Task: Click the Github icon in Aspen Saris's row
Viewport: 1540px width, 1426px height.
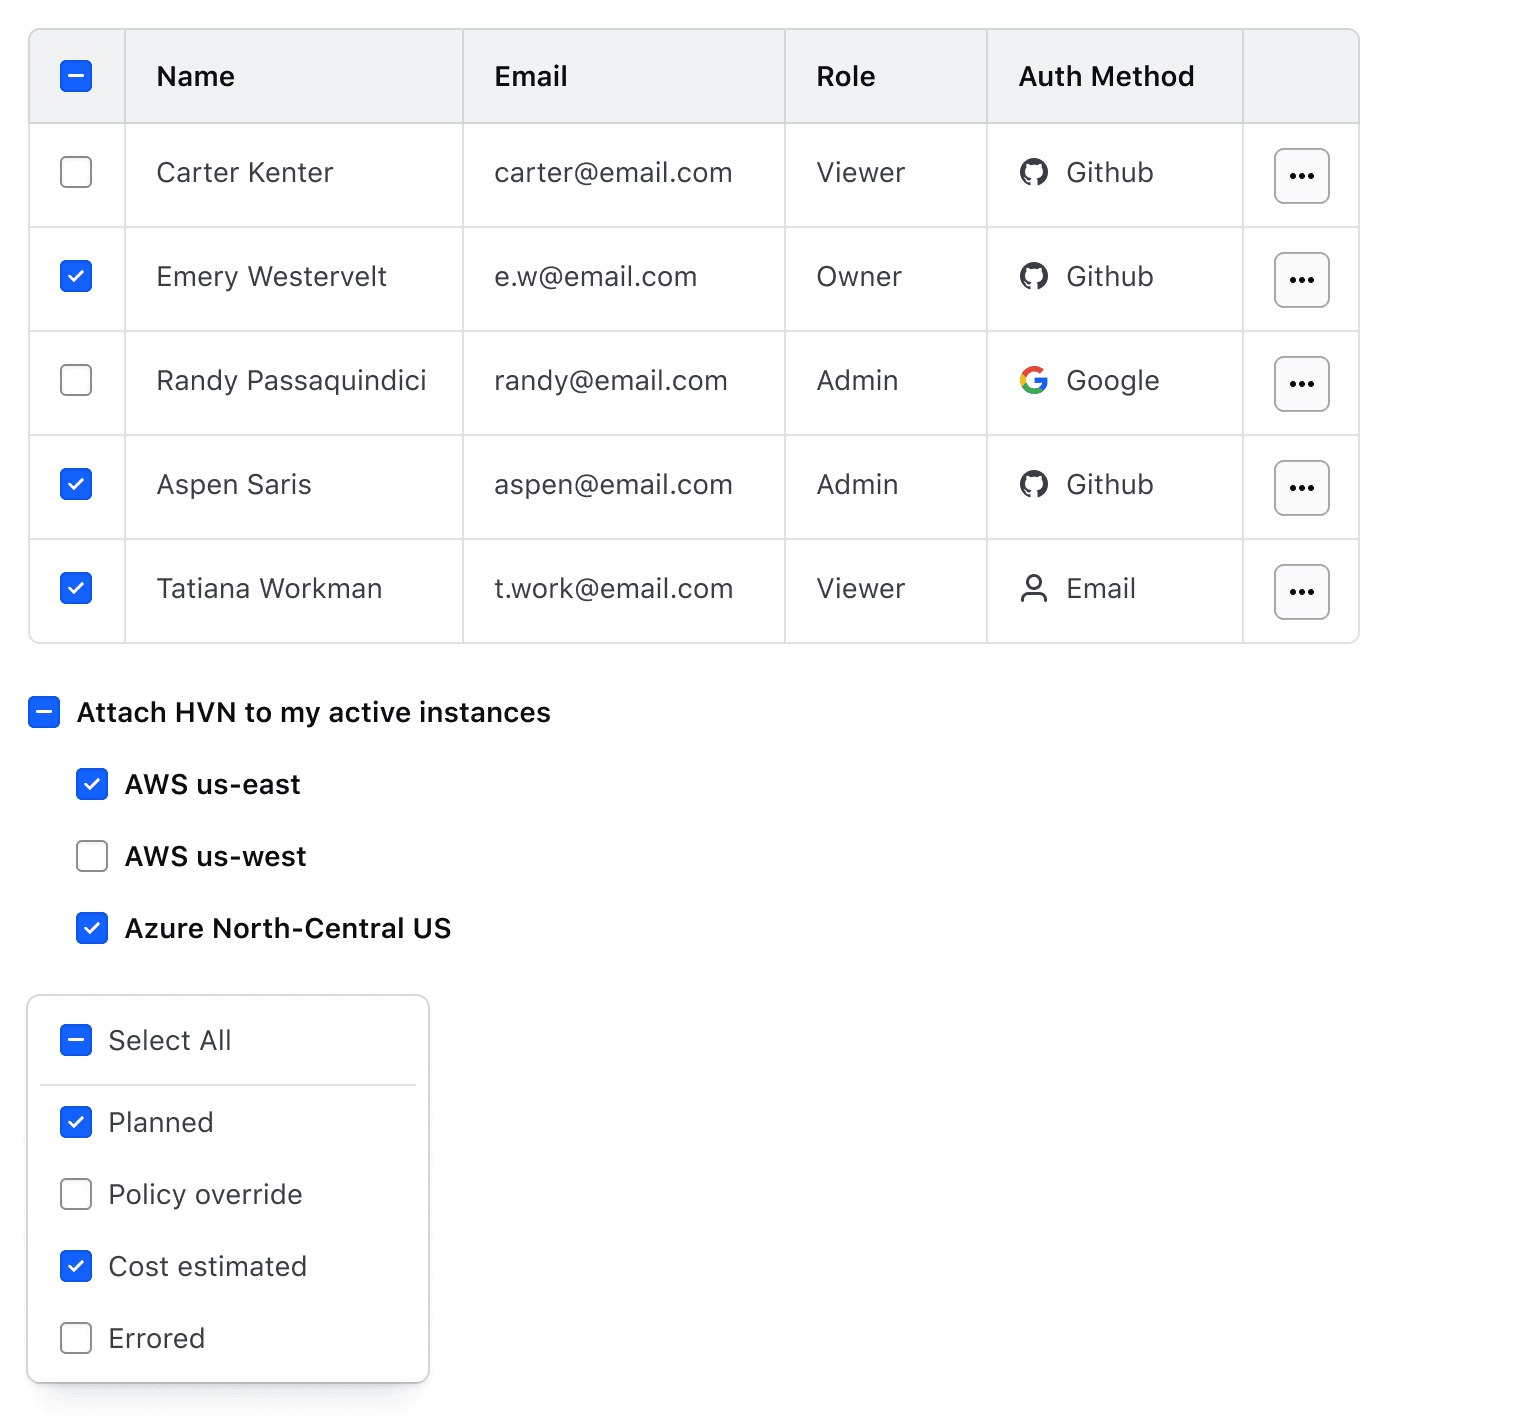Action: tap(1035, 484)
